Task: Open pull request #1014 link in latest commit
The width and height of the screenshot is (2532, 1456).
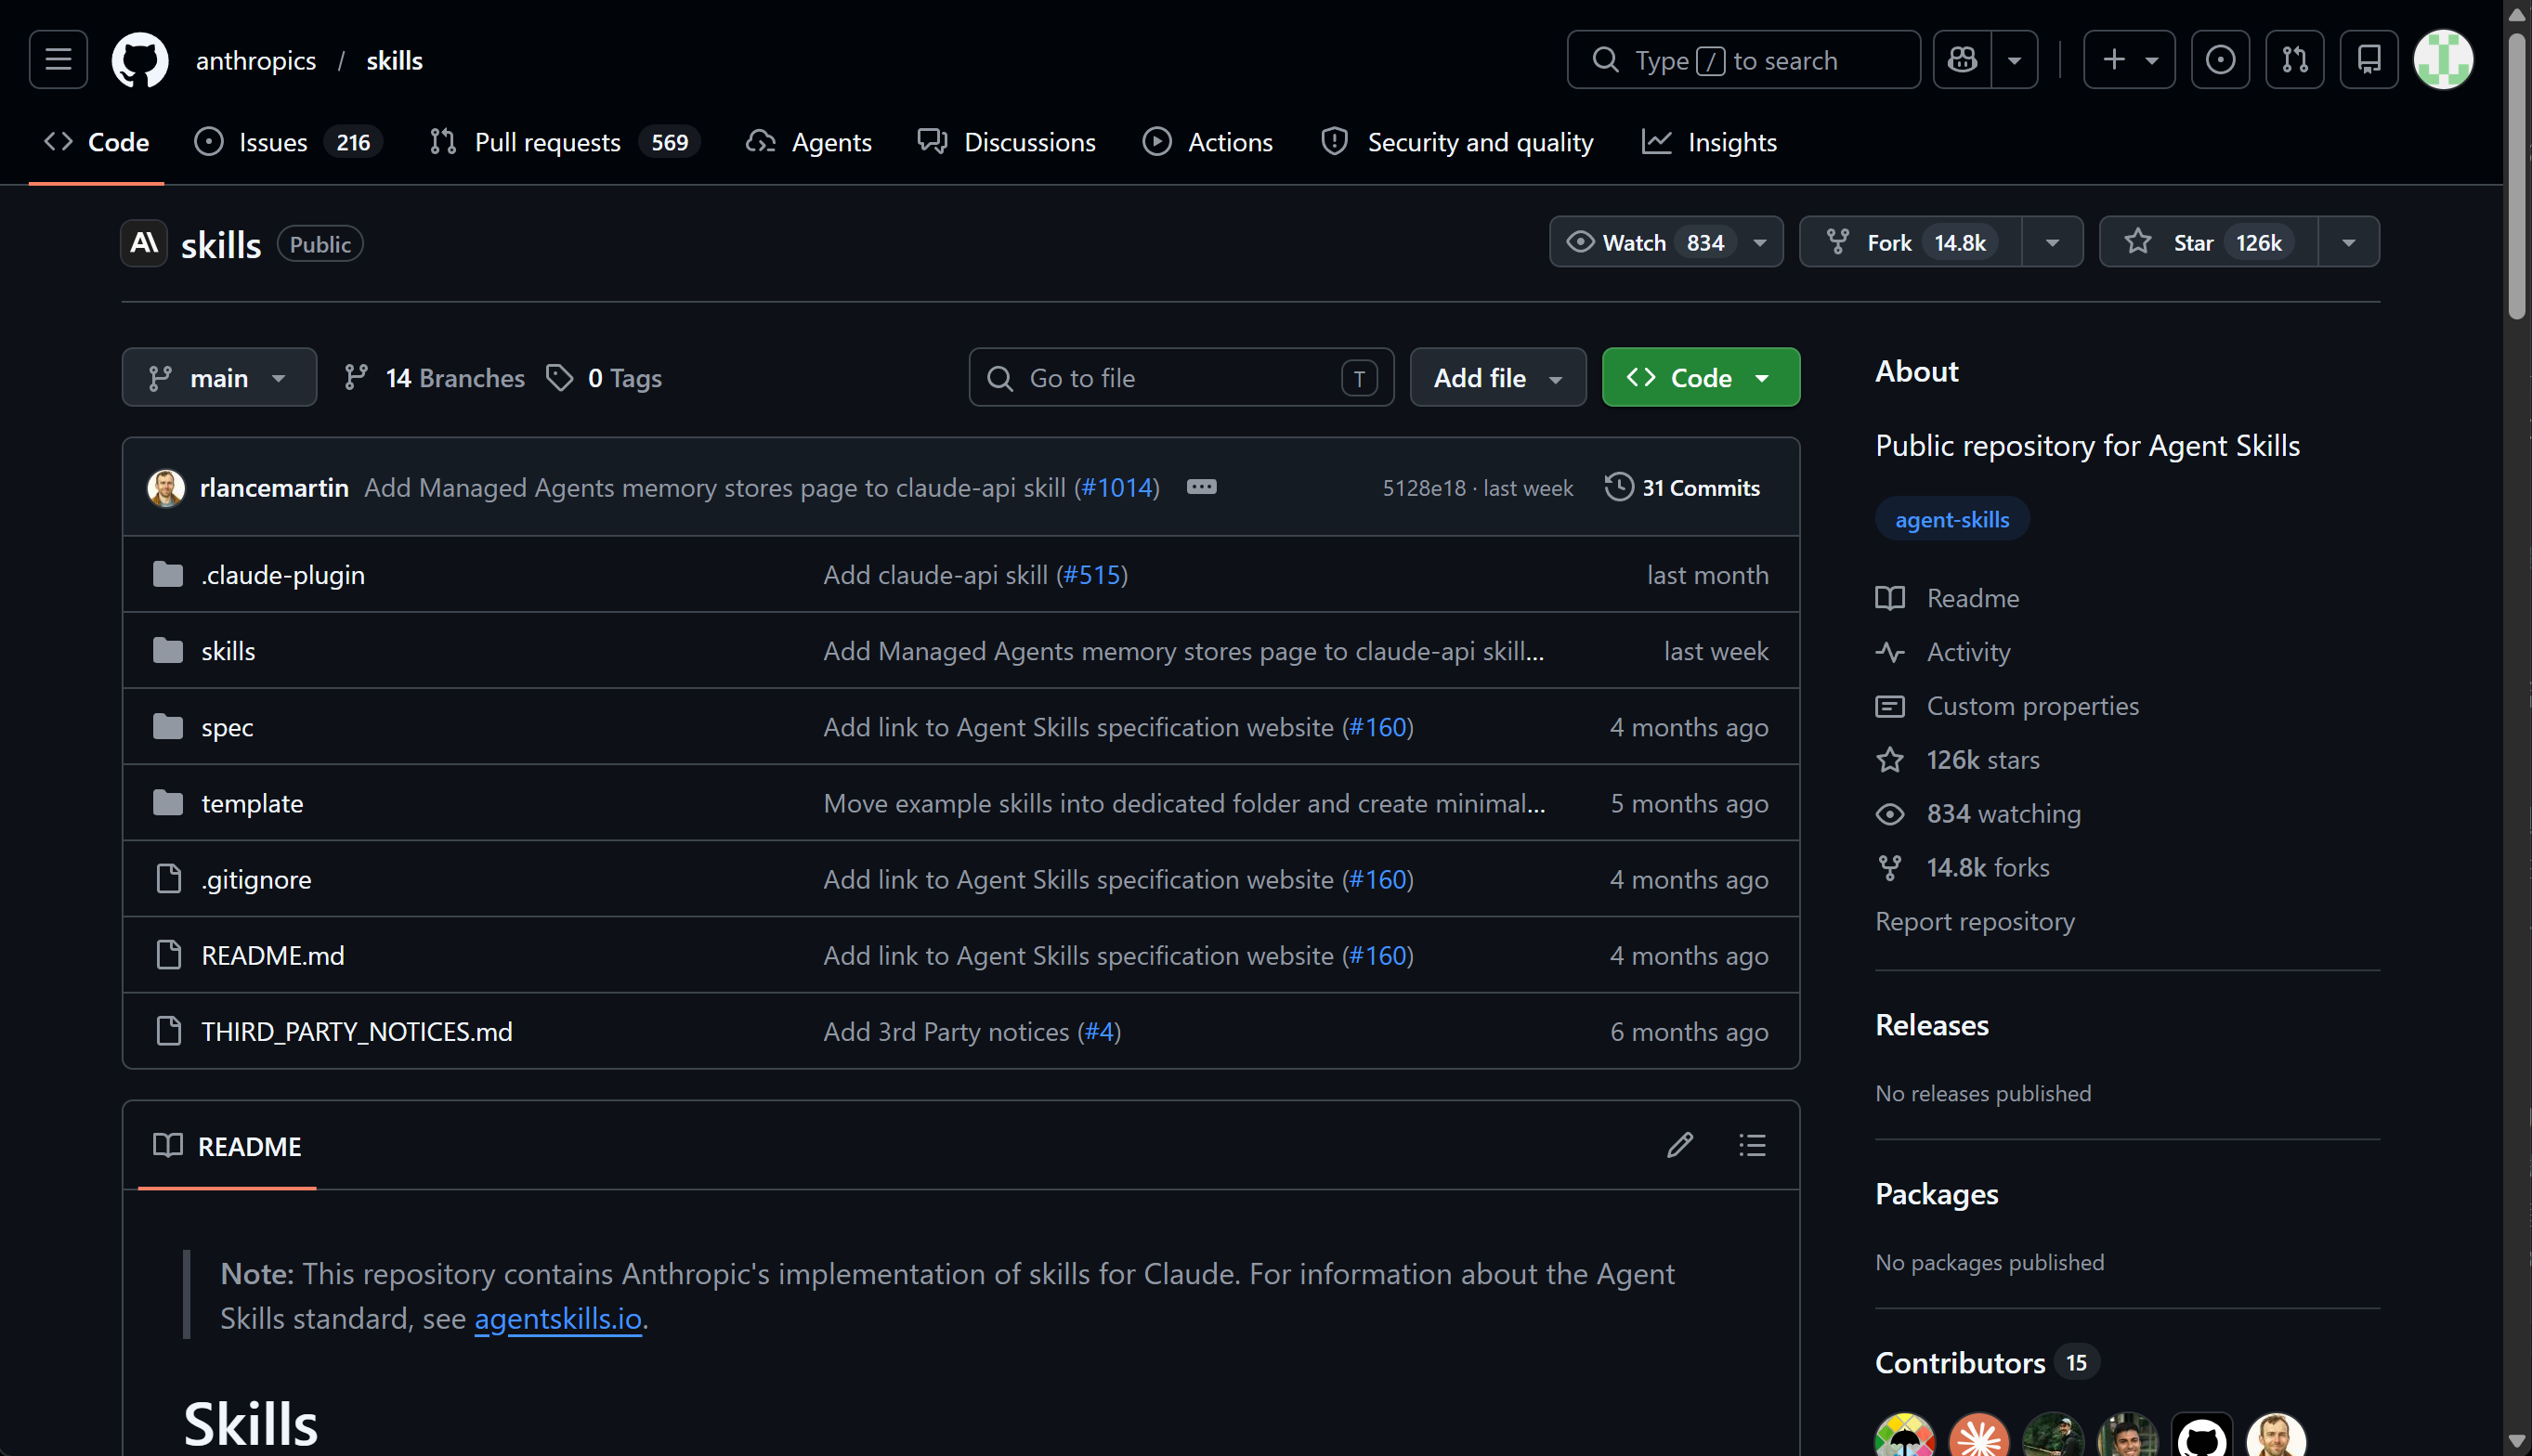Action: click(x=1117, y=487)
